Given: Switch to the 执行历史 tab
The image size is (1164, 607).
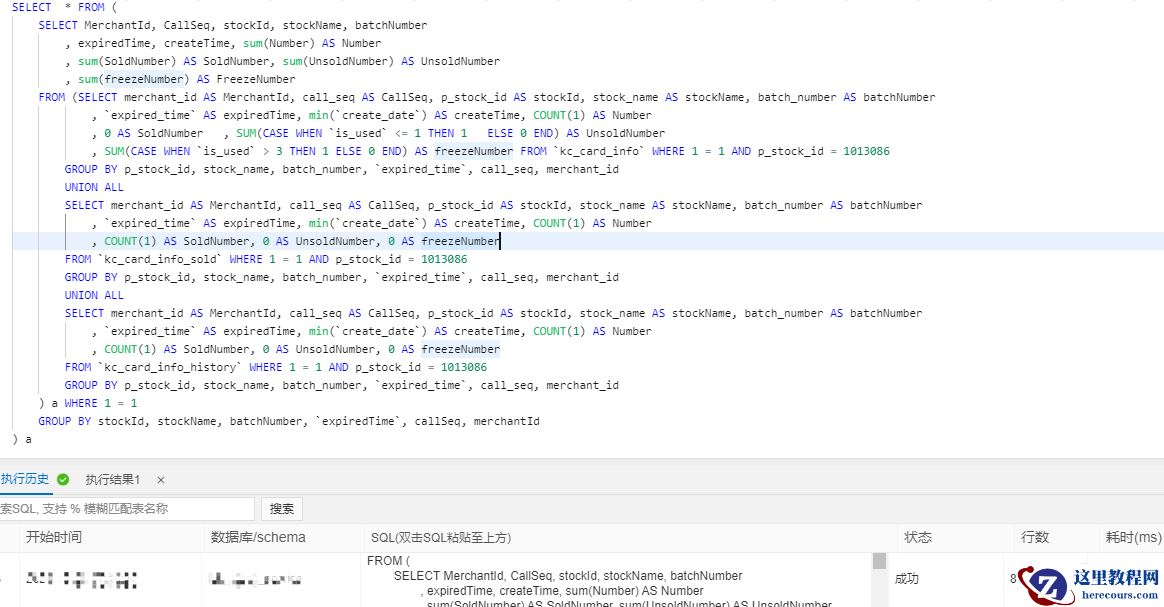Looking at the screenshot, I should click(24, 479).
